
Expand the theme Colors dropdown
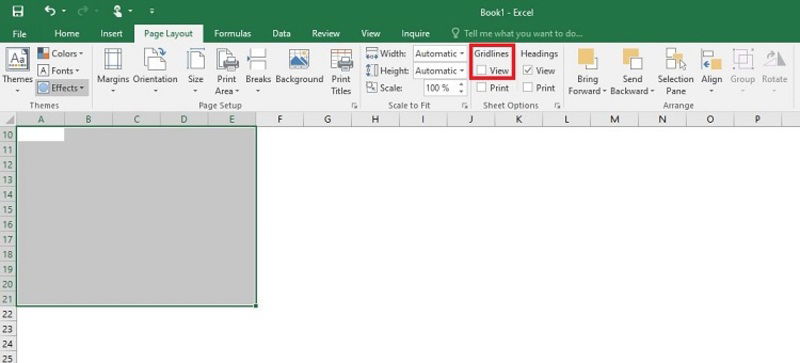point(61,54)
